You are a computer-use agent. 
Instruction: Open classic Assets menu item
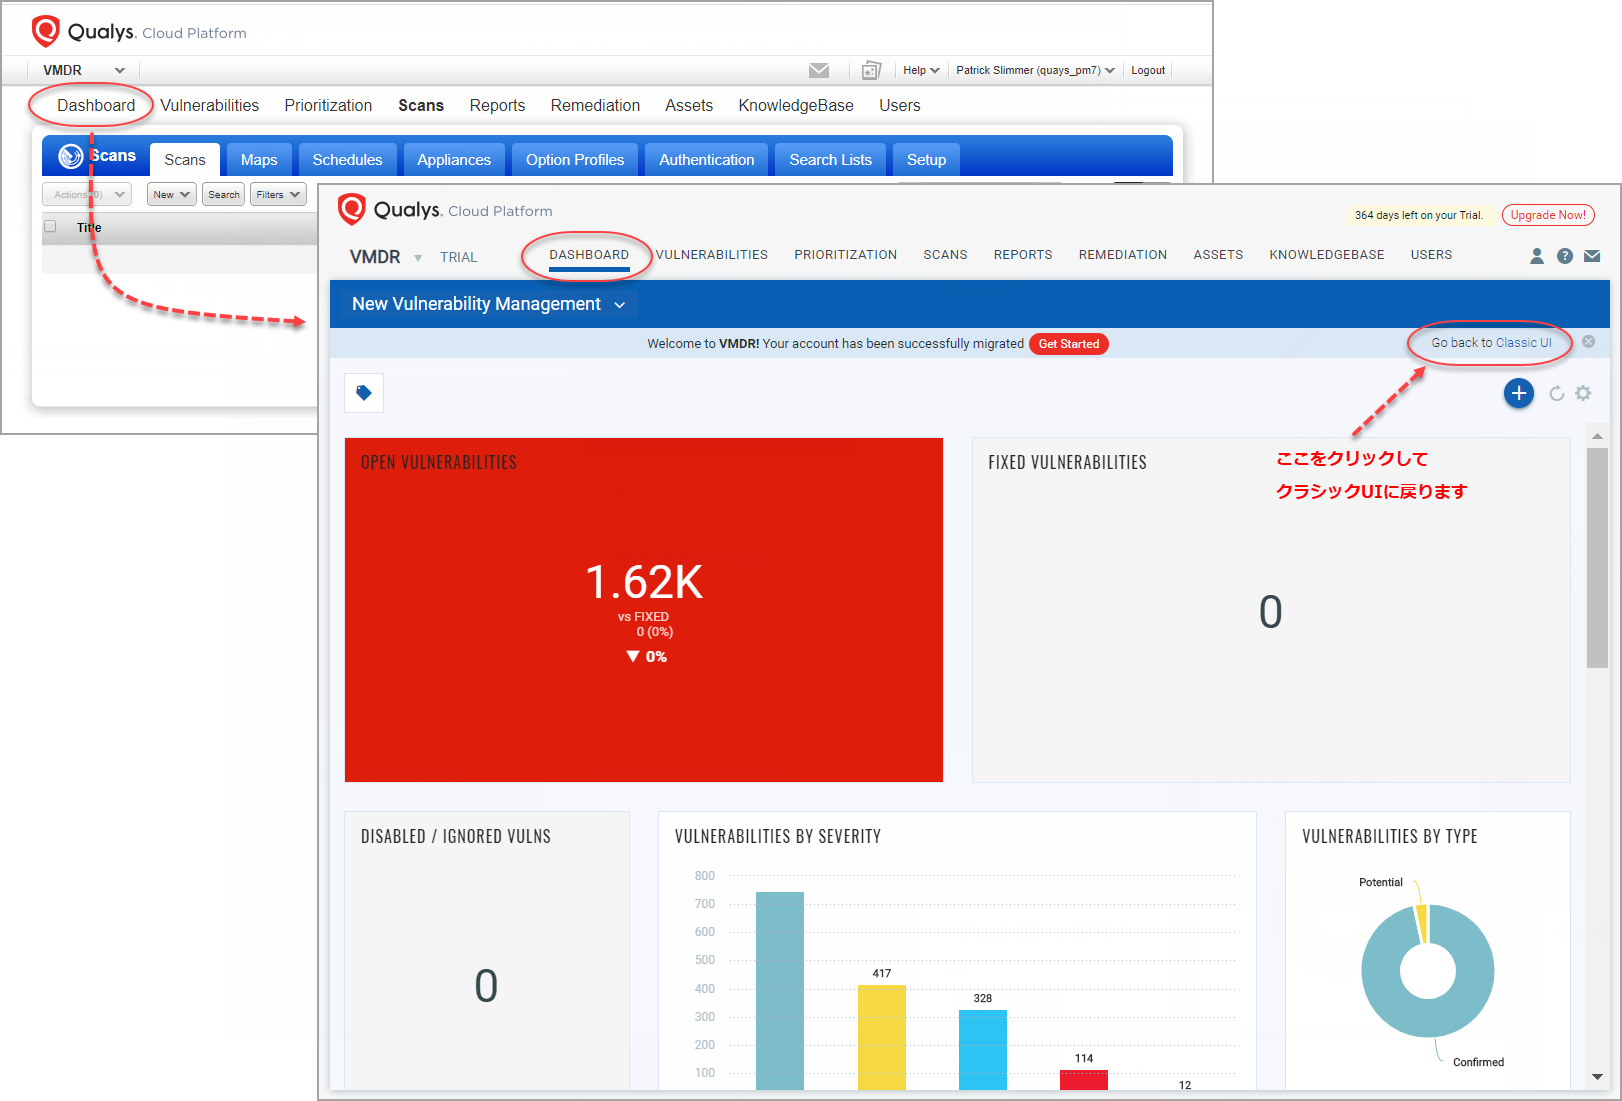(689, 105)
